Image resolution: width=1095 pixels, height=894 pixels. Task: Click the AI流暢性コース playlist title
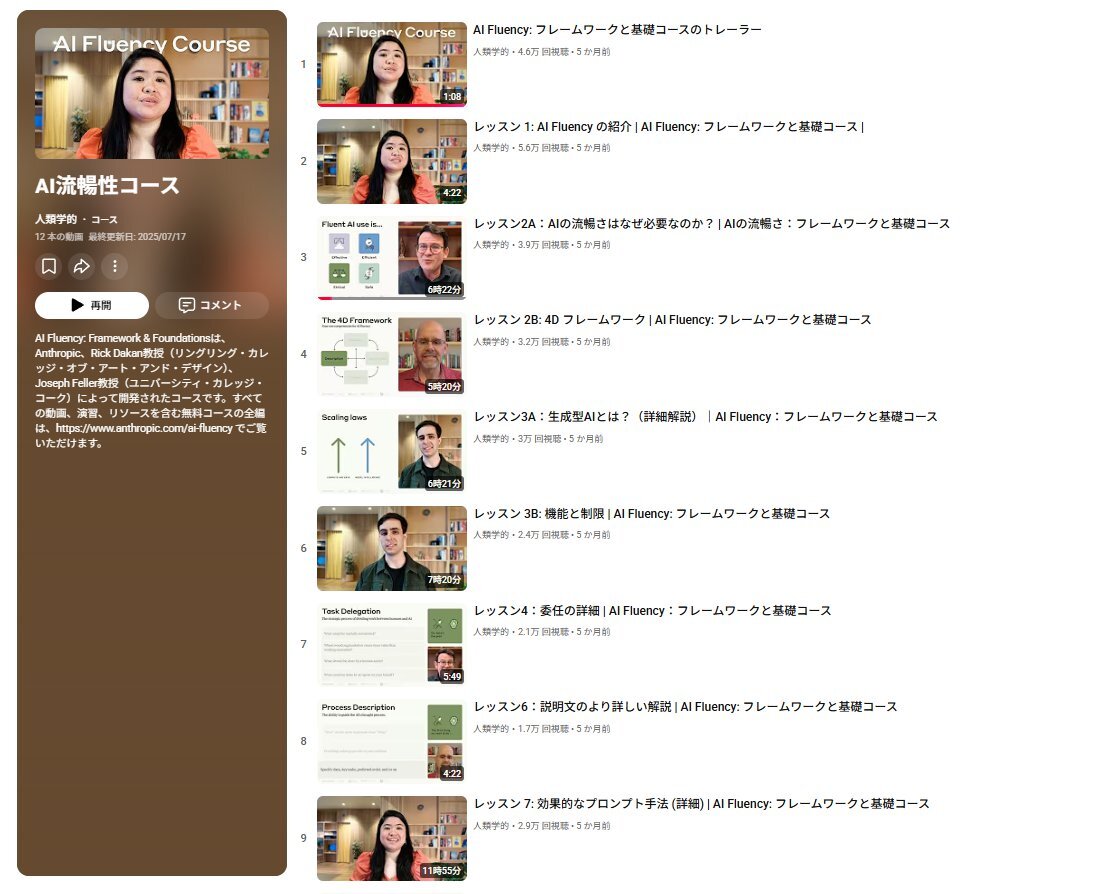click(107, 186)
